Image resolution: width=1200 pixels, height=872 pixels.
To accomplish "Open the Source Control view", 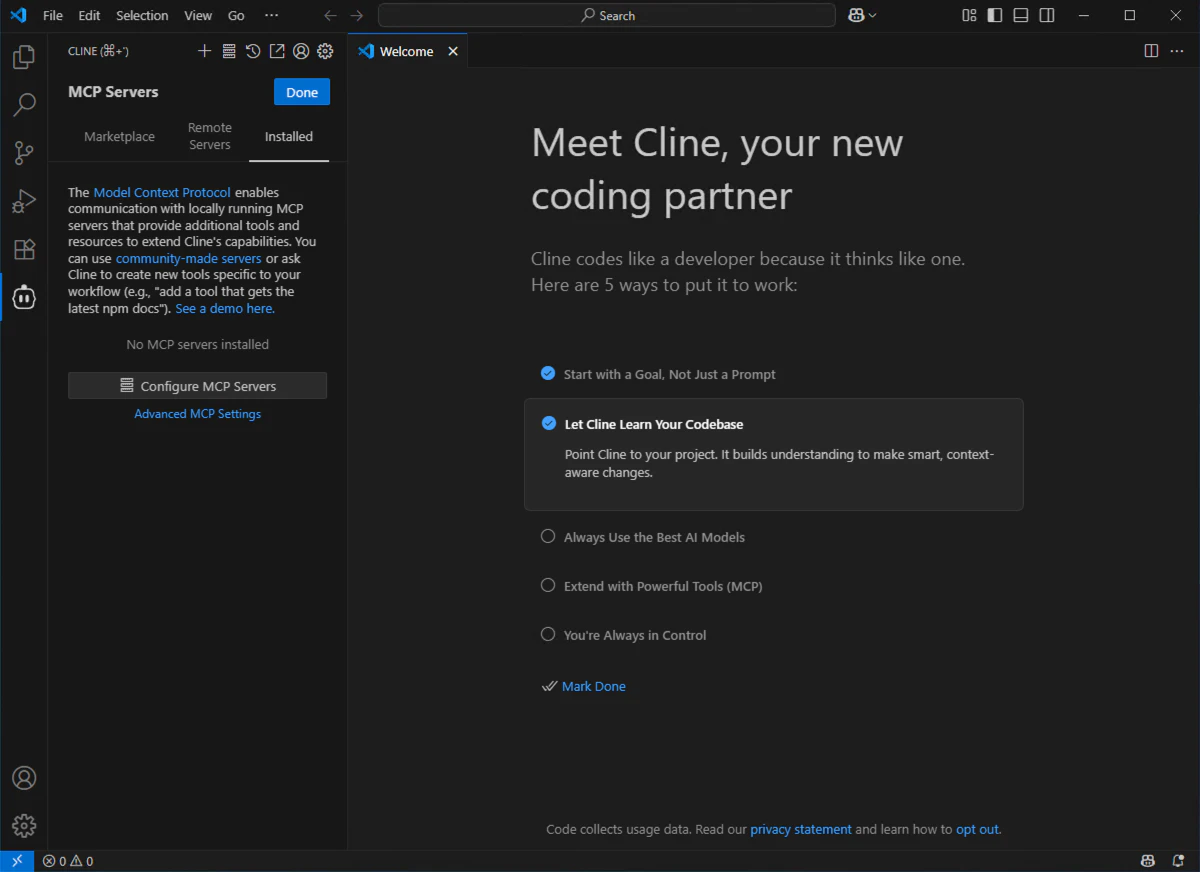I will pyautogui.click(x=24, y=153).
